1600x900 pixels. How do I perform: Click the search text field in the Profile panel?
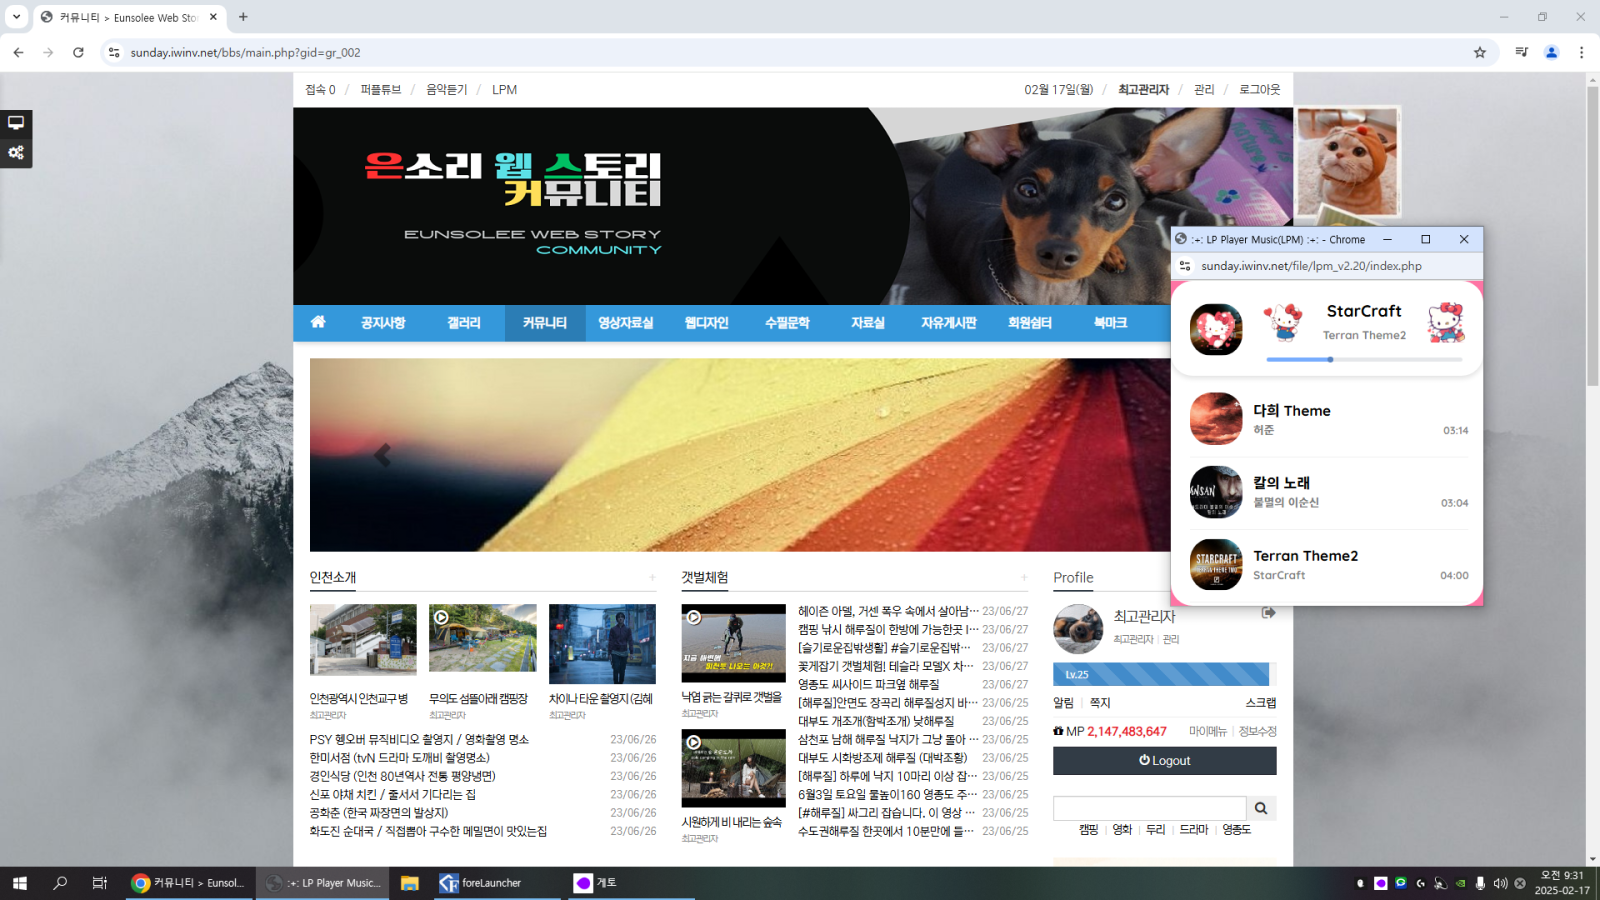[x=1149, y=808]
